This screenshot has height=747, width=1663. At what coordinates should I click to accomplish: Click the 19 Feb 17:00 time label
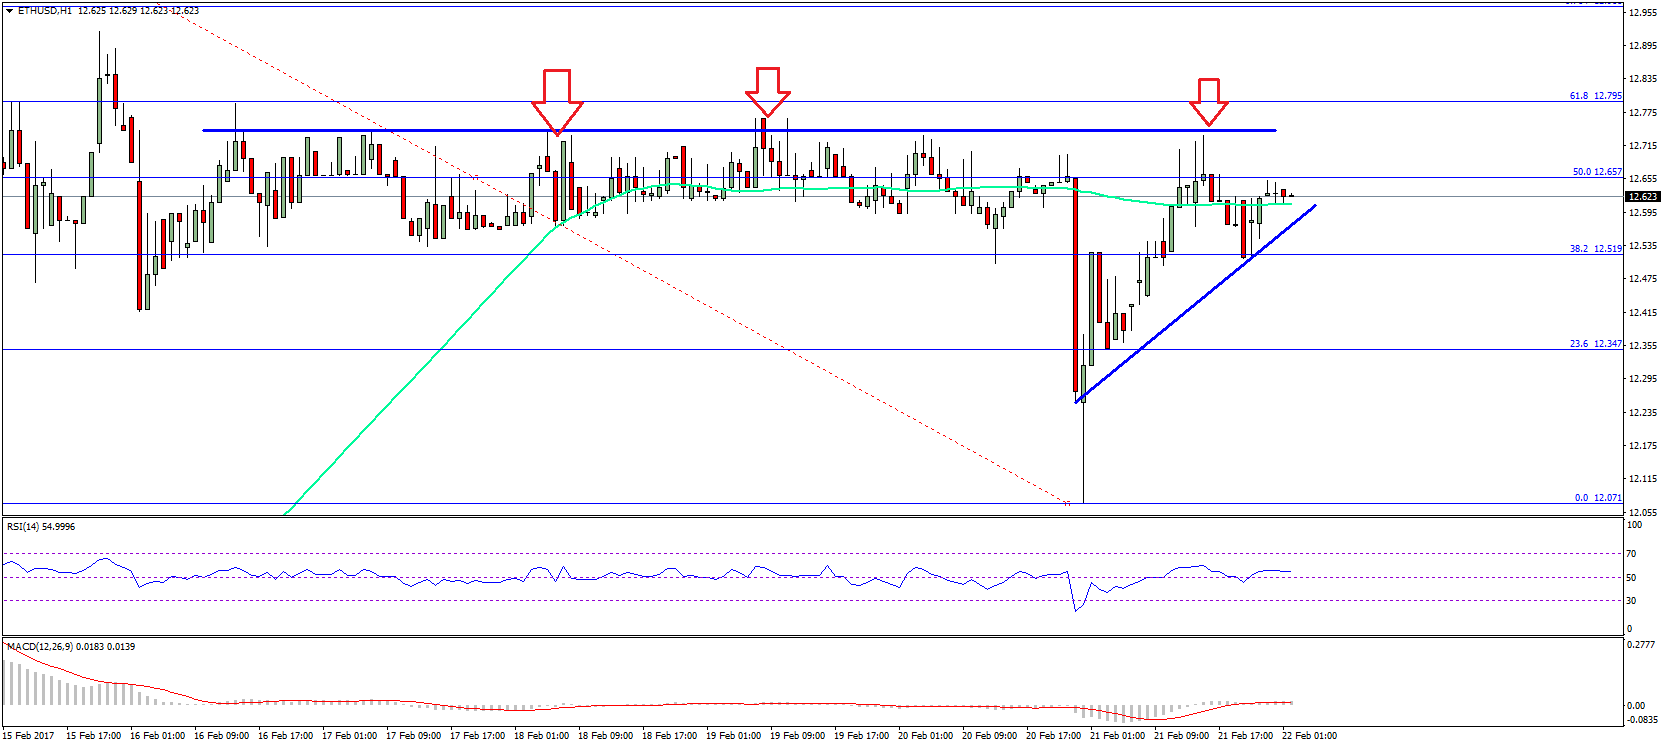click(861, 736)
